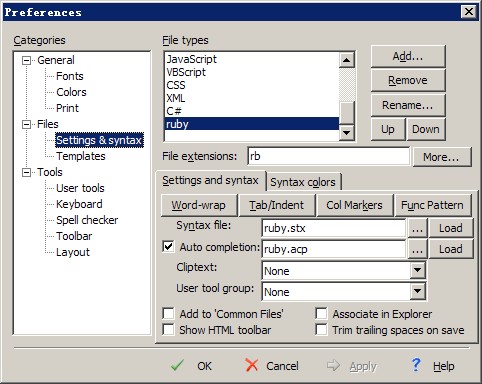Enable Show HTML toolbar checkbox

click(x=168, y=330)
